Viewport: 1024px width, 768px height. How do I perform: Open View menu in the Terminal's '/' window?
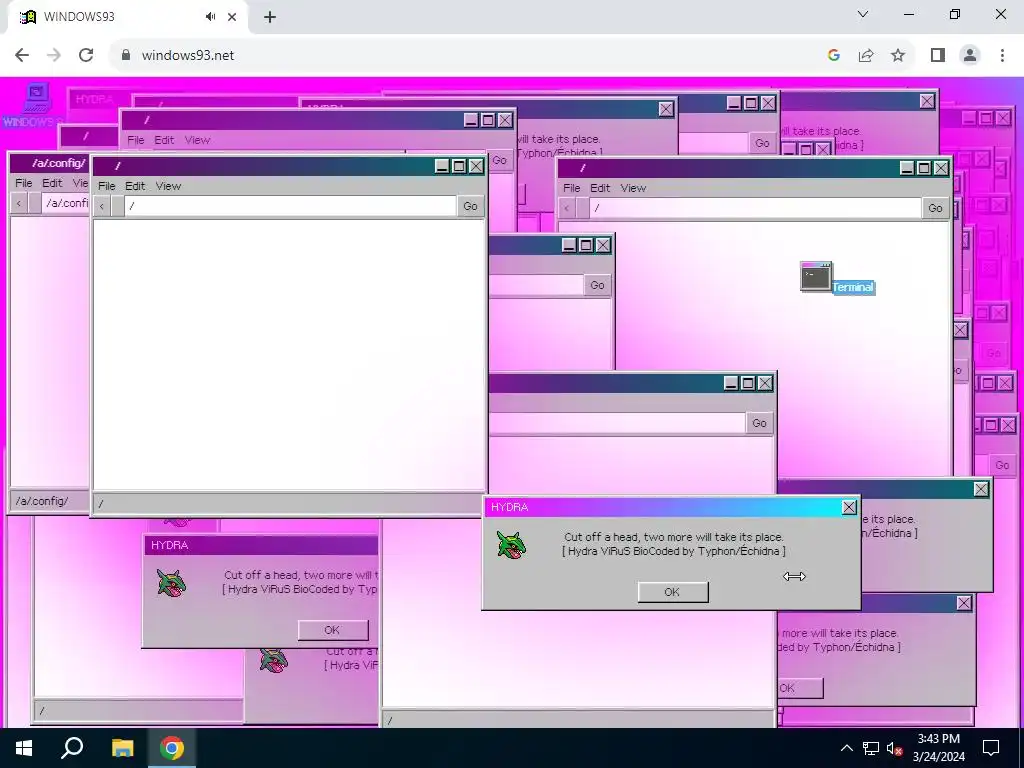point(633,188)
